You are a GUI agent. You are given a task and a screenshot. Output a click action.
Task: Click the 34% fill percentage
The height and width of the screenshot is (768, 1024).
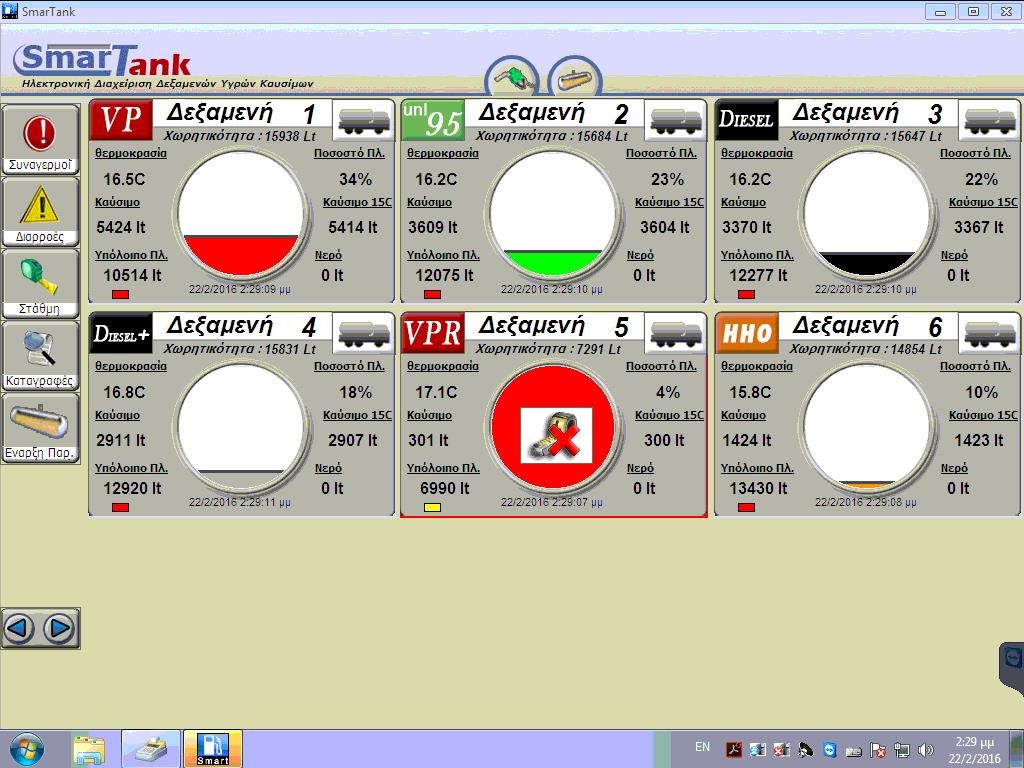click(355, 179)
